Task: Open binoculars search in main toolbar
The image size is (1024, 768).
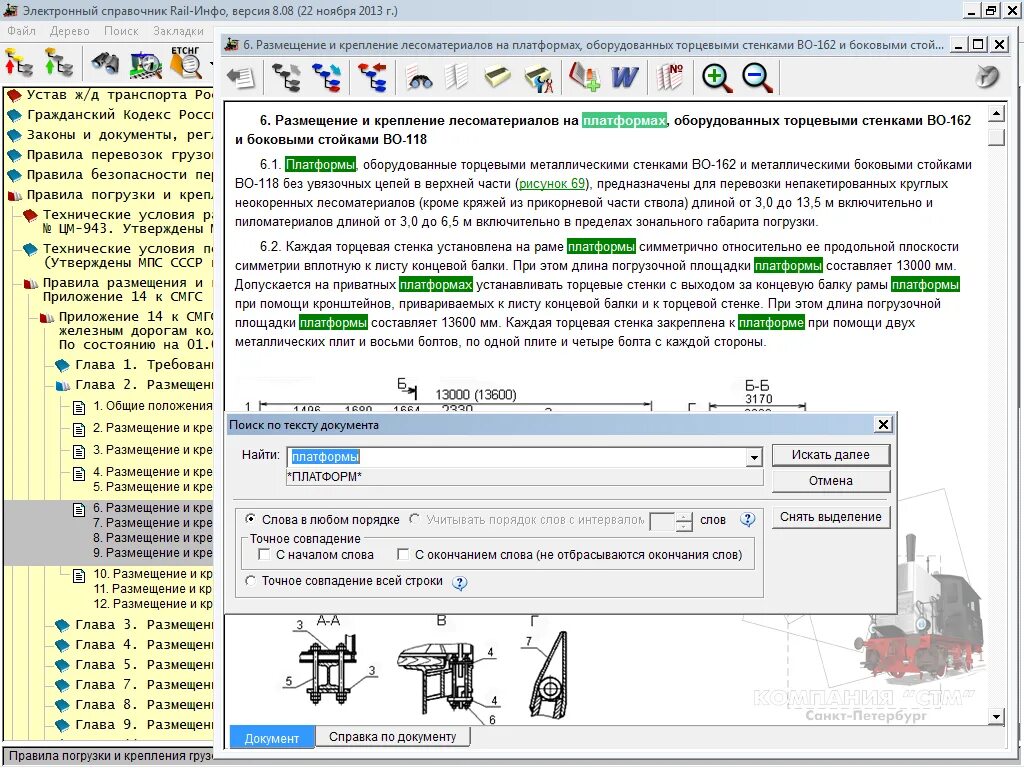Action: [x=104, y=63]
